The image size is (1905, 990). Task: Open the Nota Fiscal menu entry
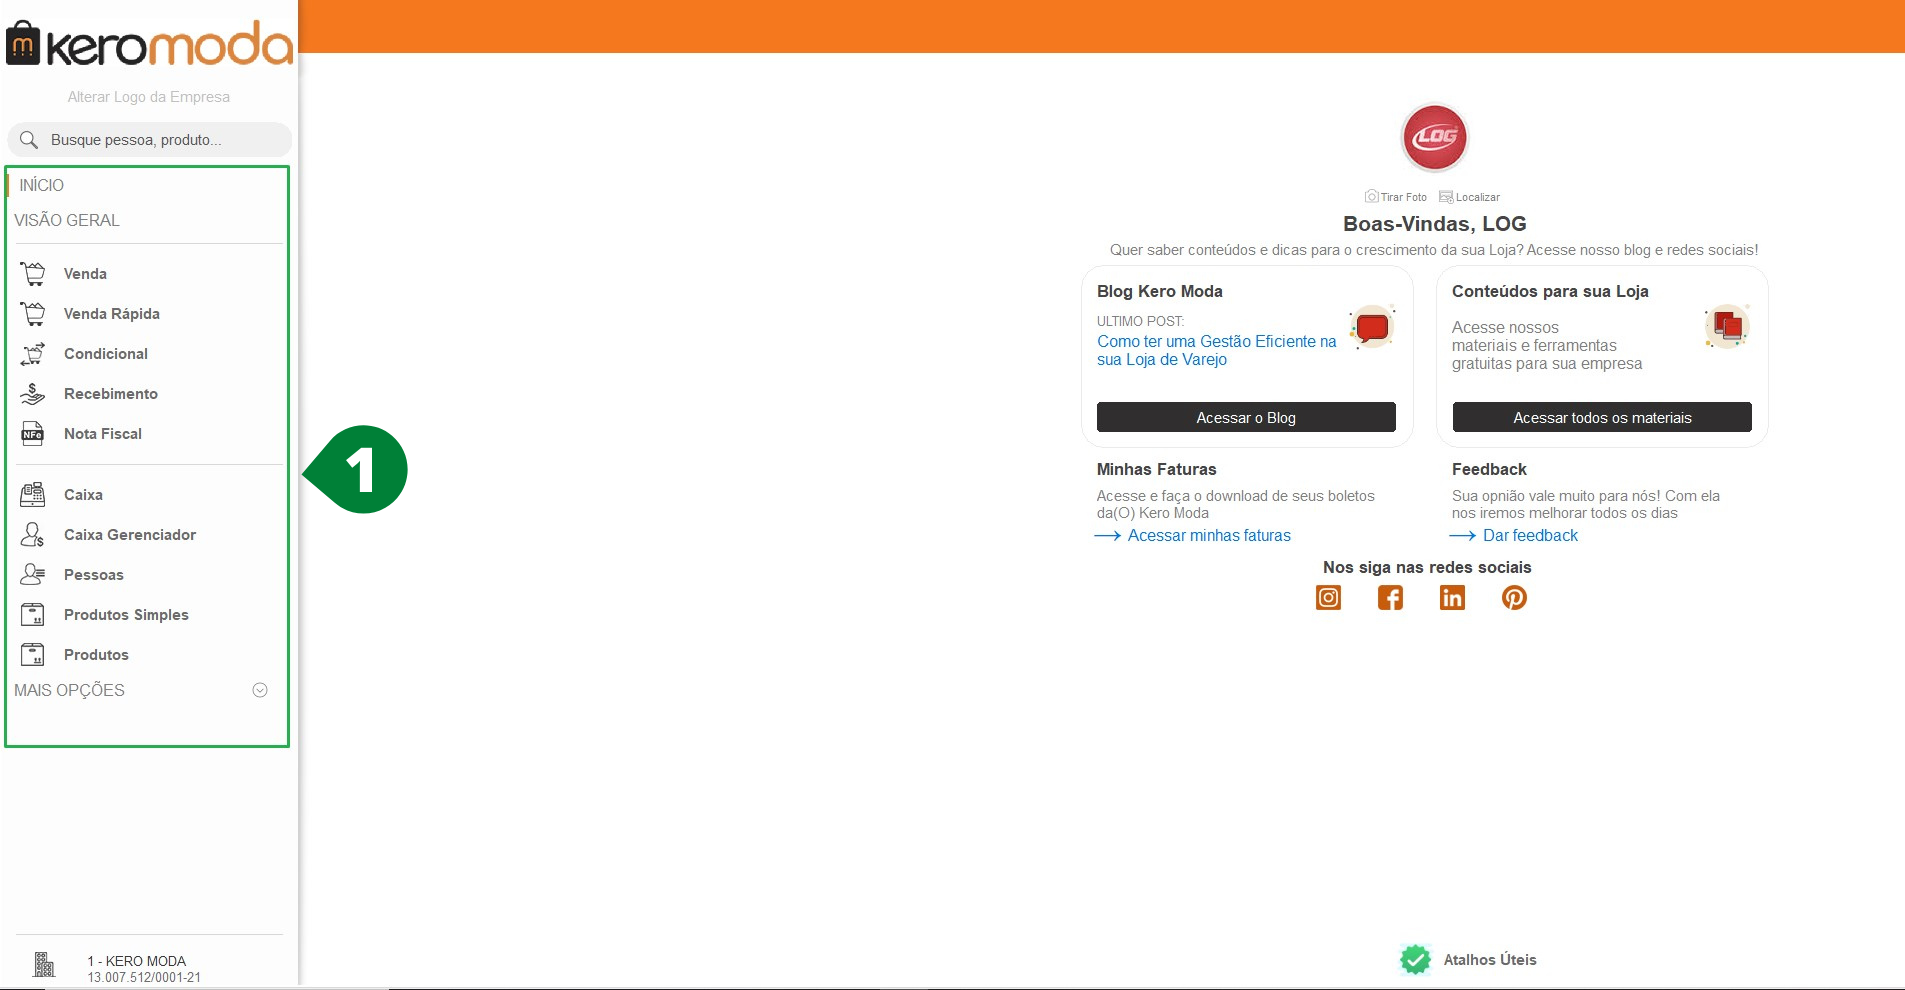pyautogui.click(x=103, y=434)
